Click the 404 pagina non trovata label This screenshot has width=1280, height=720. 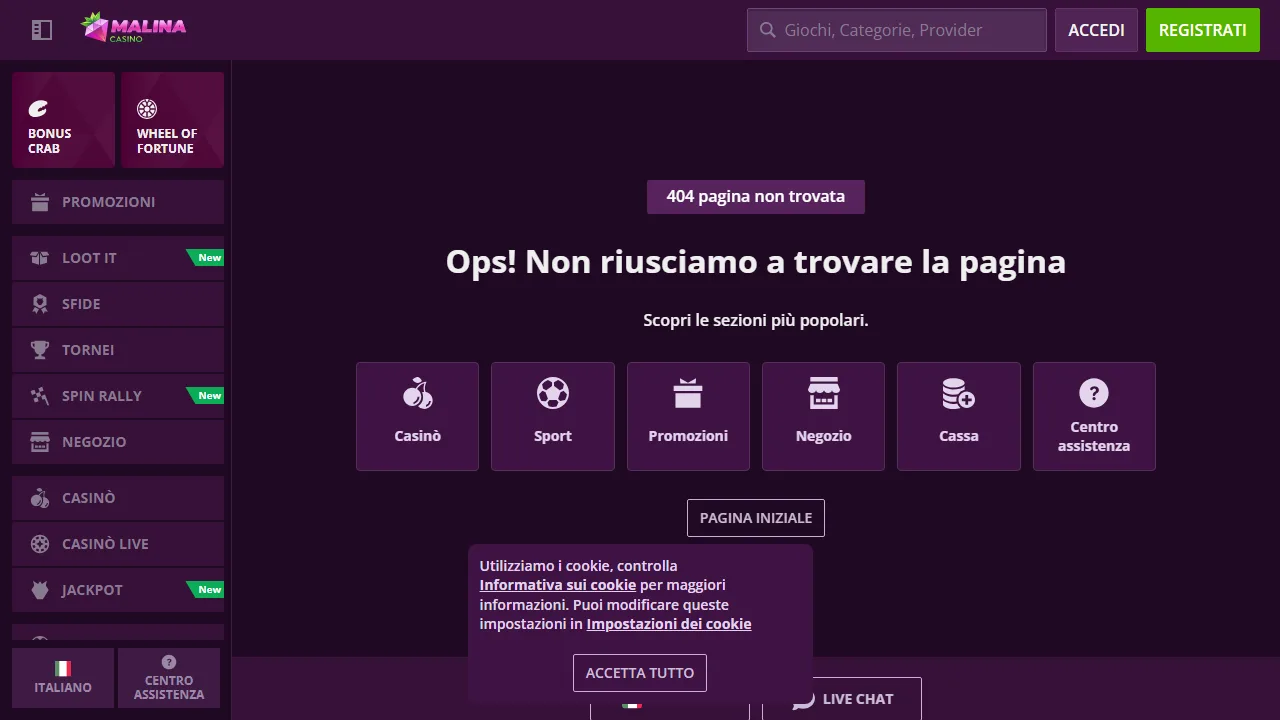point(756,197)
